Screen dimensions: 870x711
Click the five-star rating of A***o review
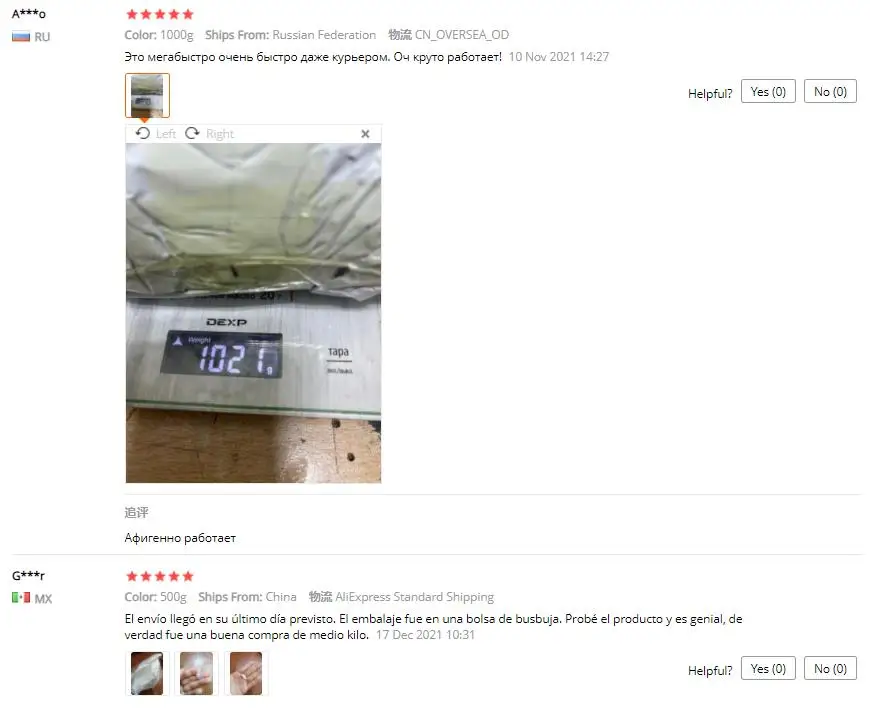point(160,14)
